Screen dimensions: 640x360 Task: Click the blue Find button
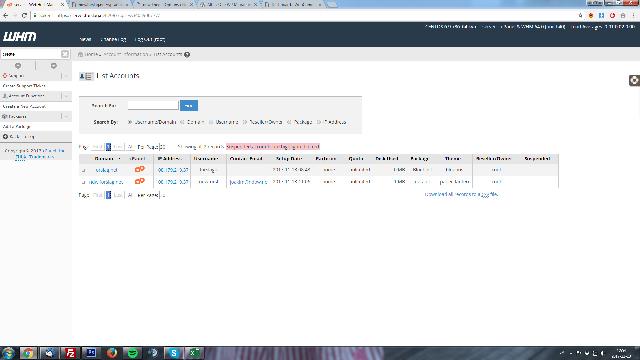pos(189,106)
